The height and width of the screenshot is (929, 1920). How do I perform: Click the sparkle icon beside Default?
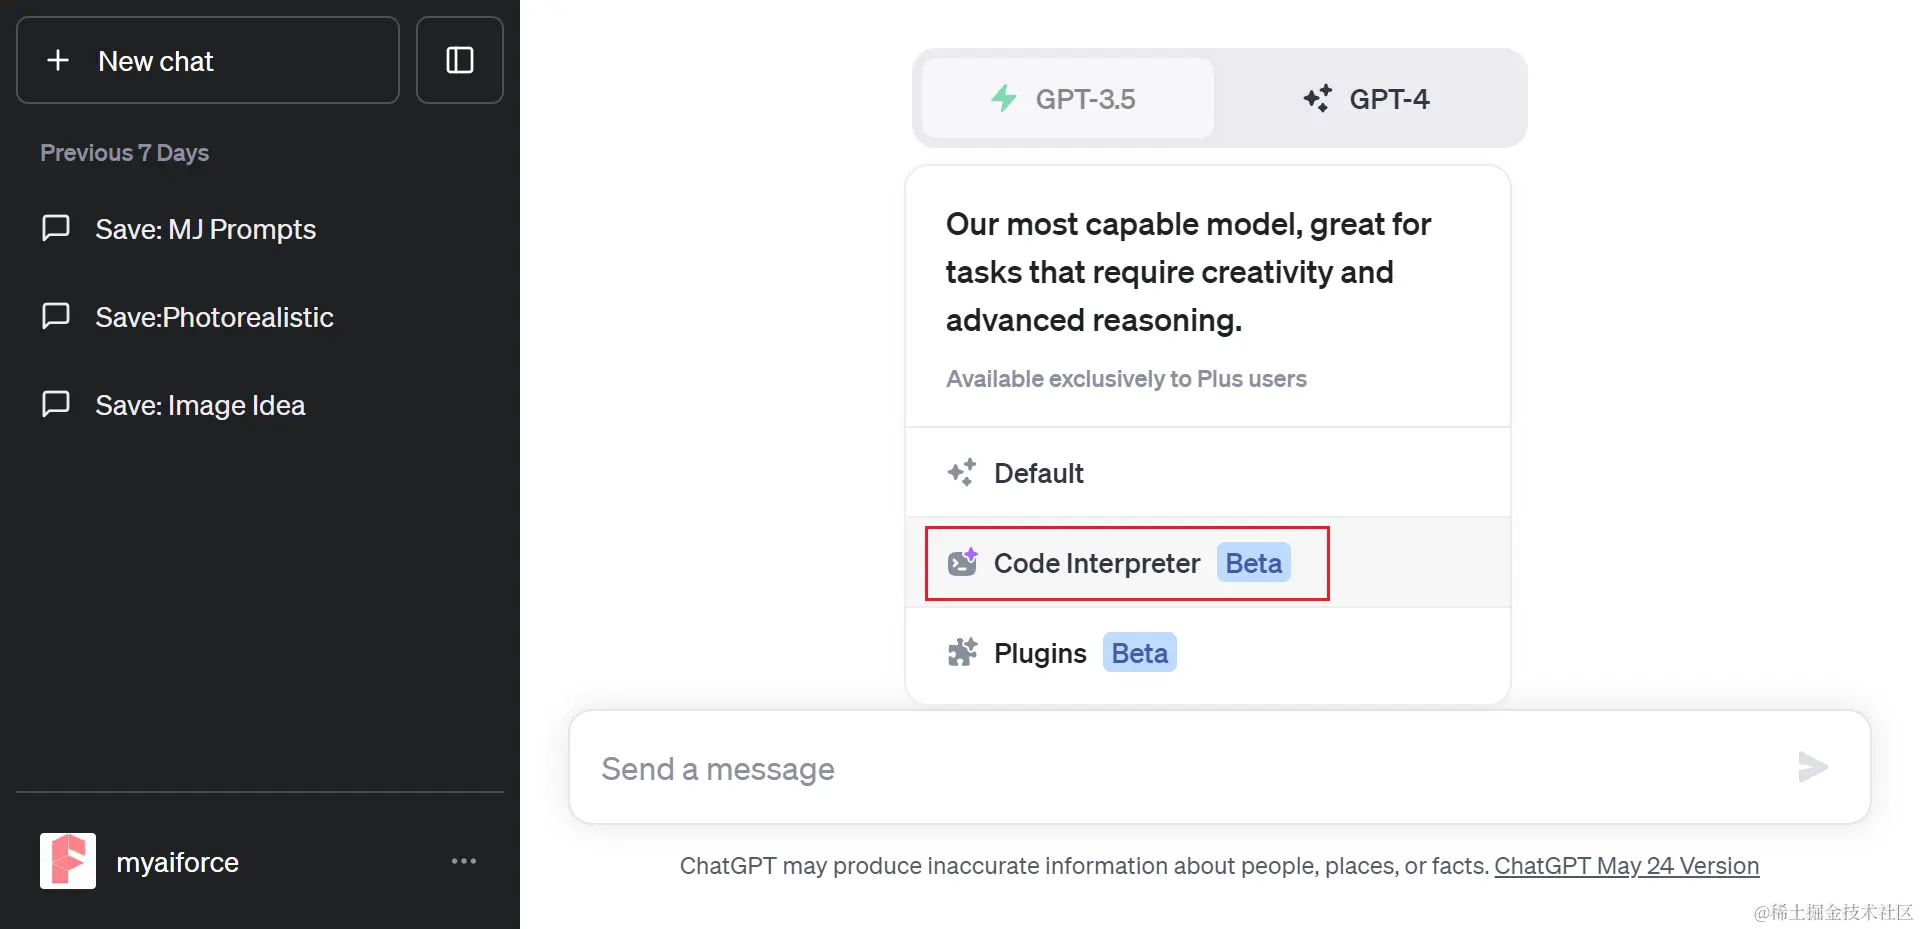pos(963,472)
